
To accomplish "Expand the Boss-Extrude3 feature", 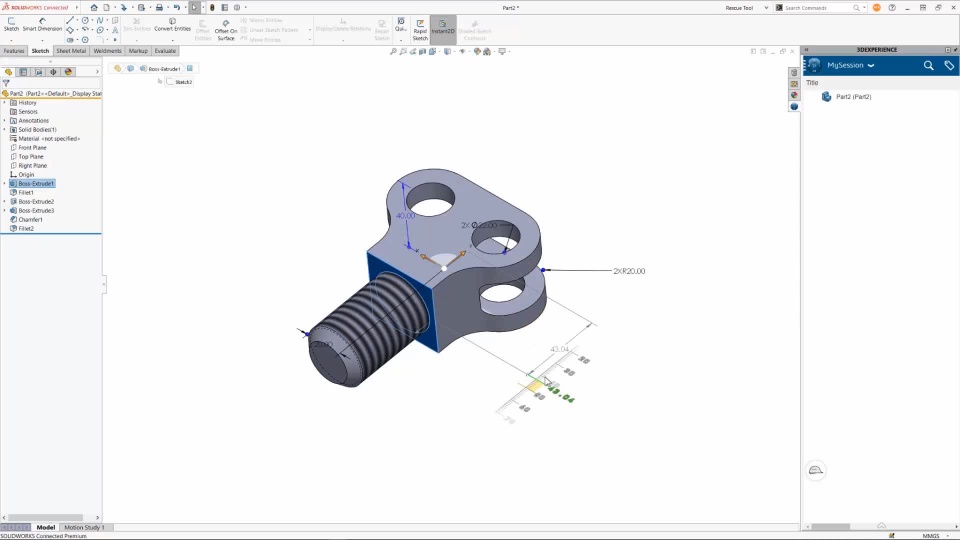I will point(5,211).
